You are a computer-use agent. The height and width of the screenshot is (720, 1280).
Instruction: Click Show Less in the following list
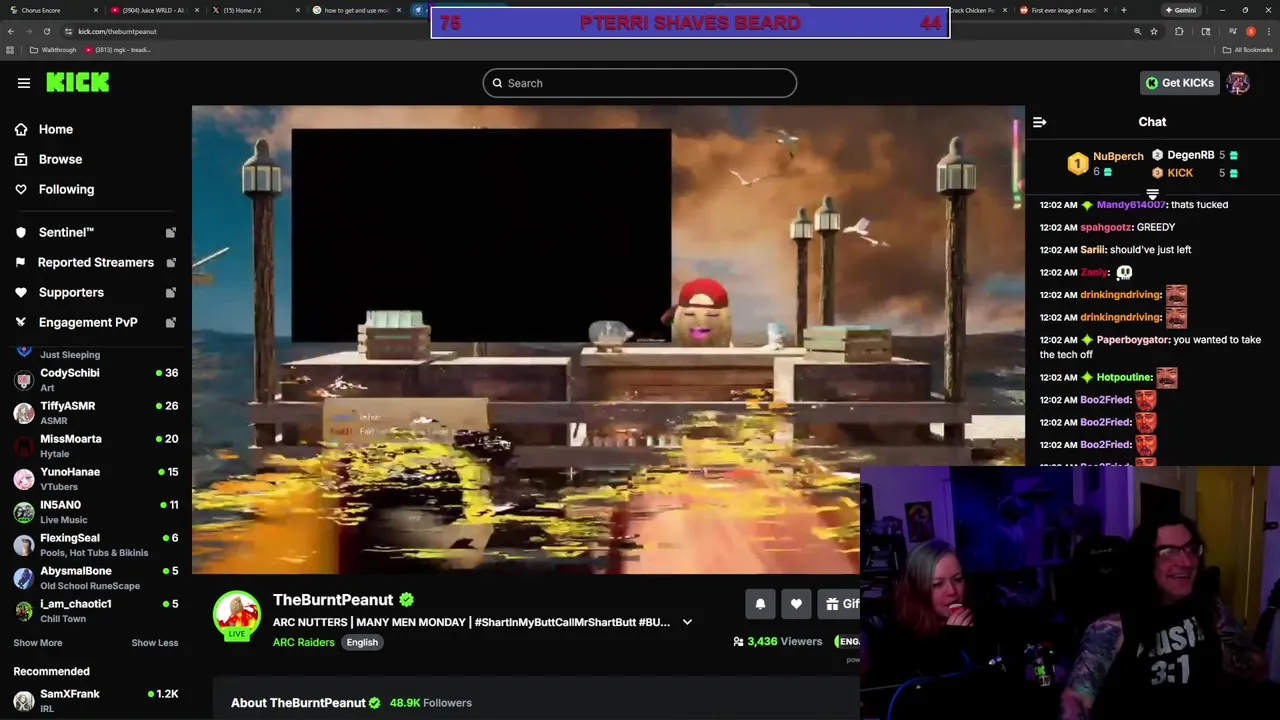tap(155, 643)
